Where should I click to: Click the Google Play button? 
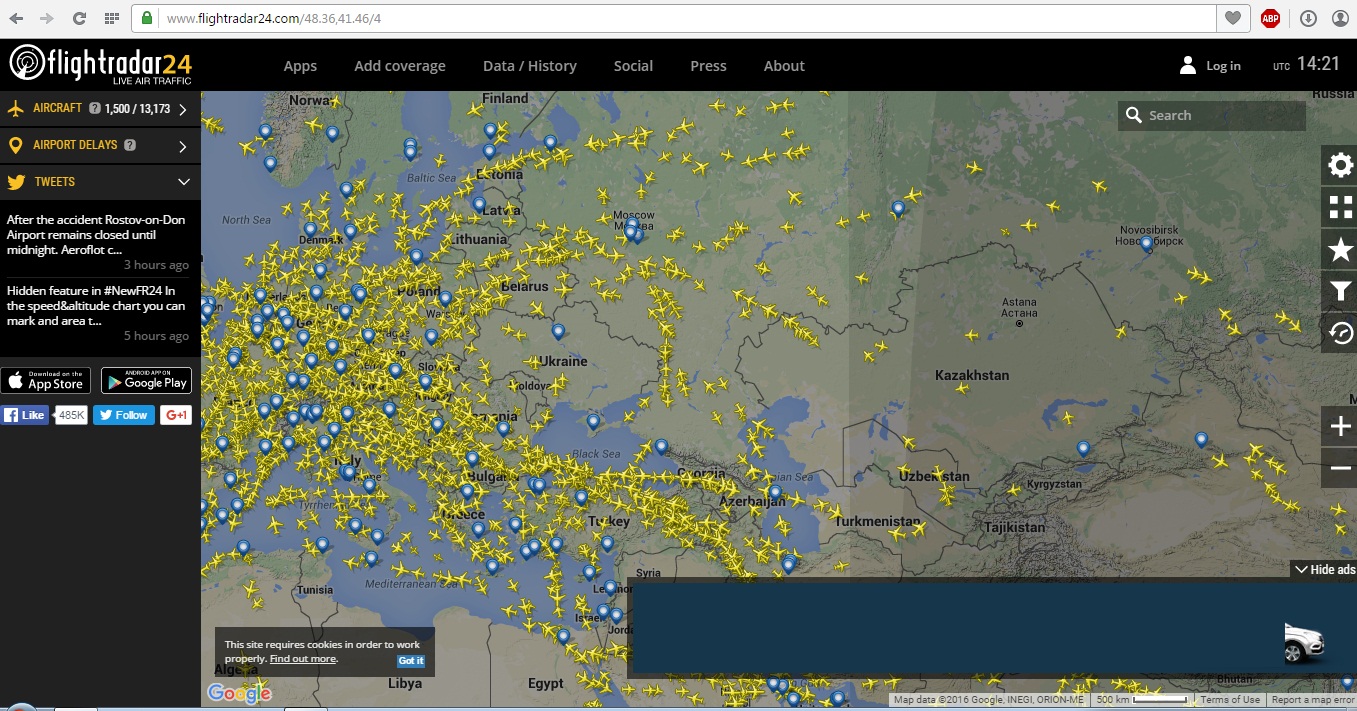click(146, 380)
